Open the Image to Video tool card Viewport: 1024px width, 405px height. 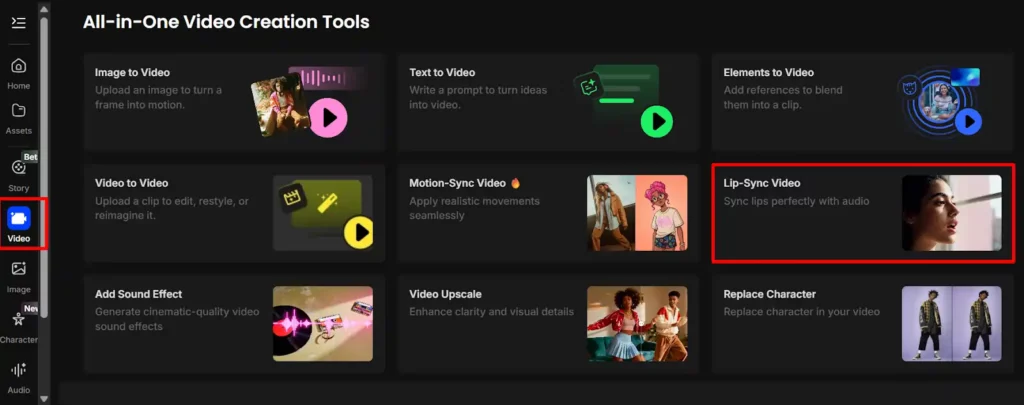tap(234, 102)
